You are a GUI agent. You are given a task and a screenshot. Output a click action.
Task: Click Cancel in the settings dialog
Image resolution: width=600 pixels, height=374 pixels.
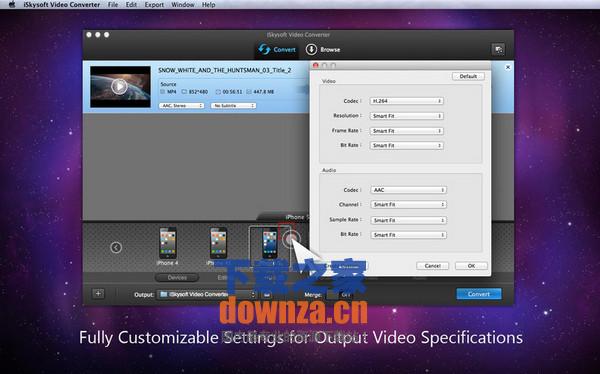[432, 266]
